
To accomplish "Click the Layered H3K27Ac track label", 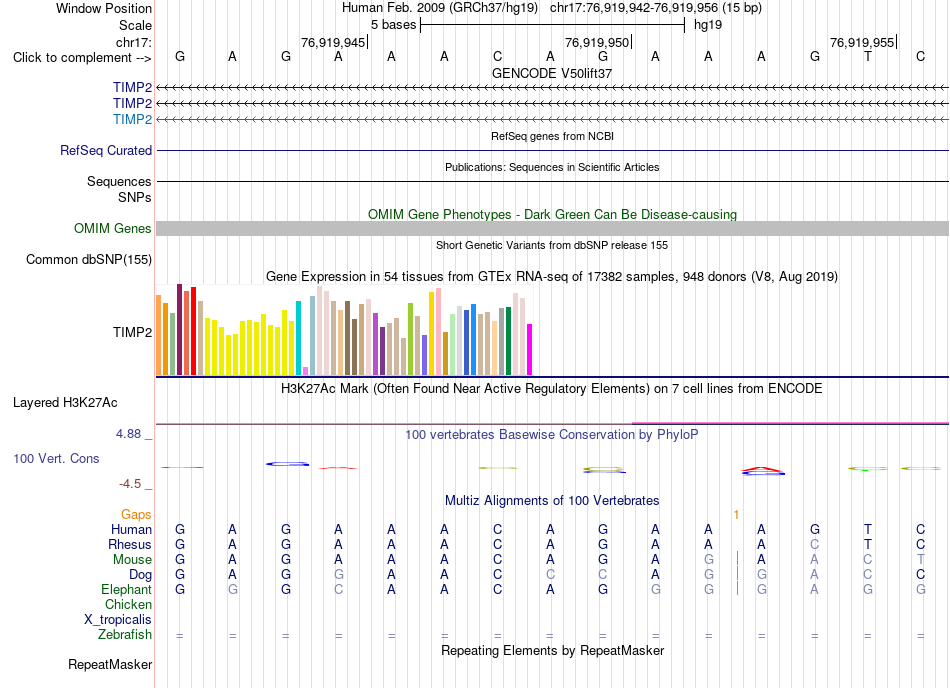I will click(65, 403).
